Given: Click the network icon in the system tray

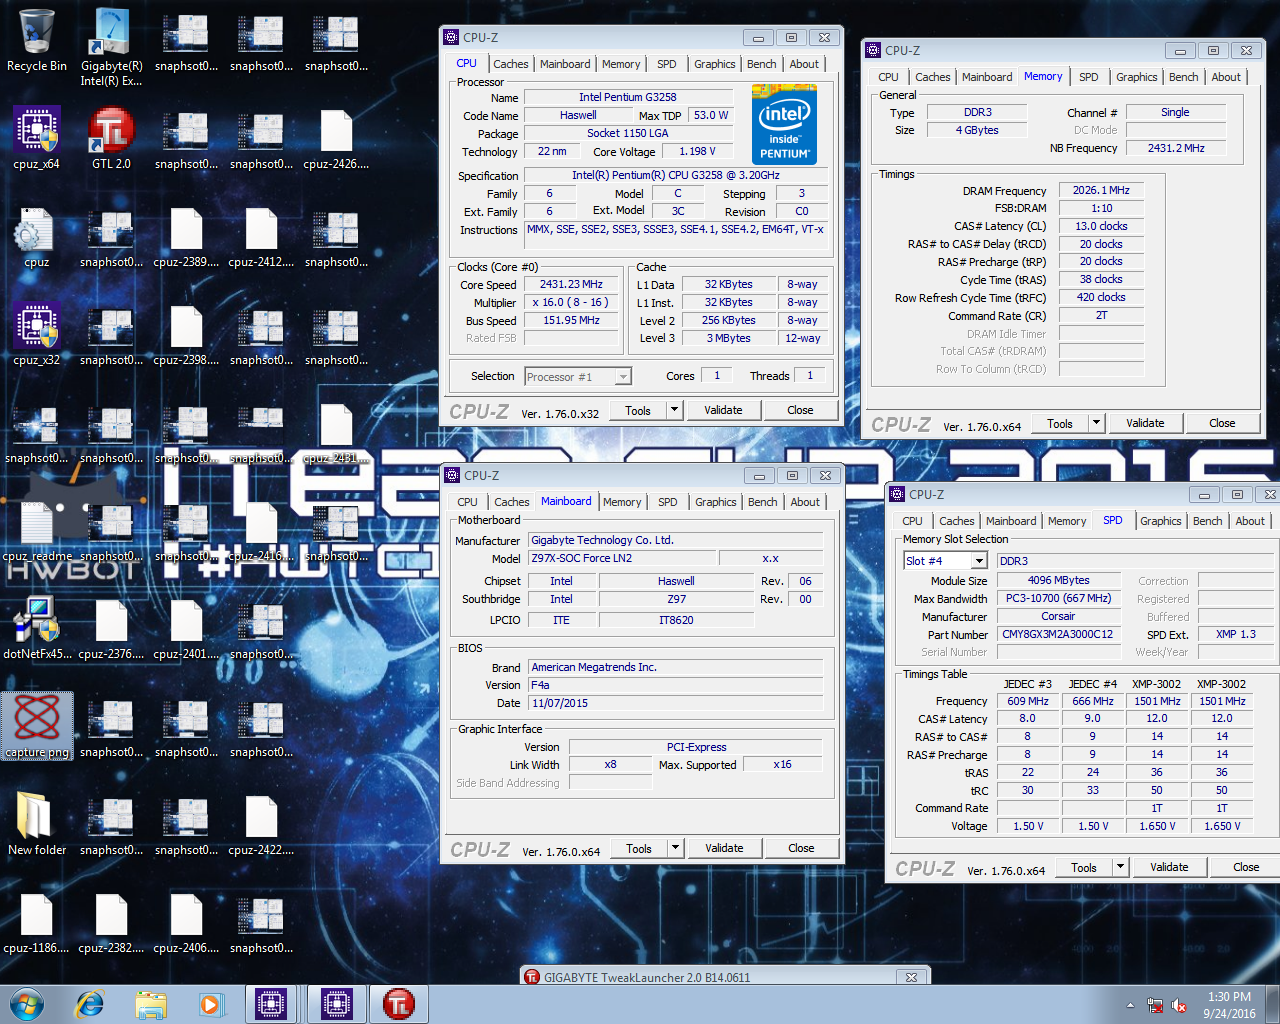Looking at the screenshot, I should click(1155, 1005).
